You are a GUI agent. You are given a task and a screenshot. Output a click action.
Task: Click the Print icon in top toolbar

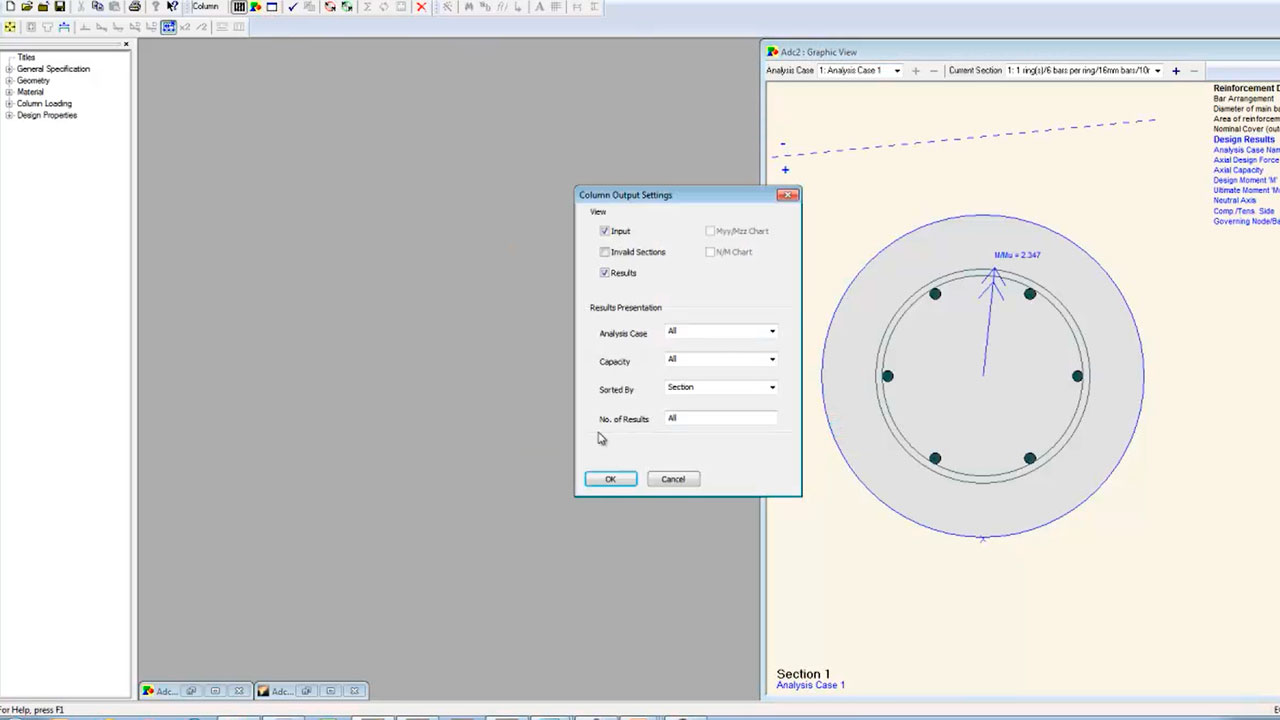click(134, 7)
